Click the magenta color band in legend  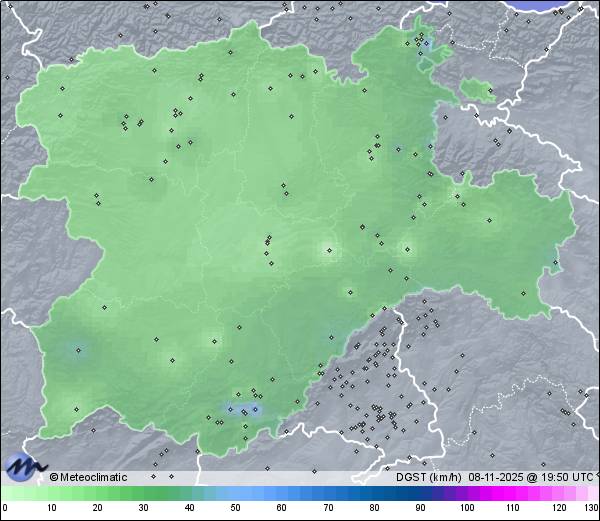point(510,493)
